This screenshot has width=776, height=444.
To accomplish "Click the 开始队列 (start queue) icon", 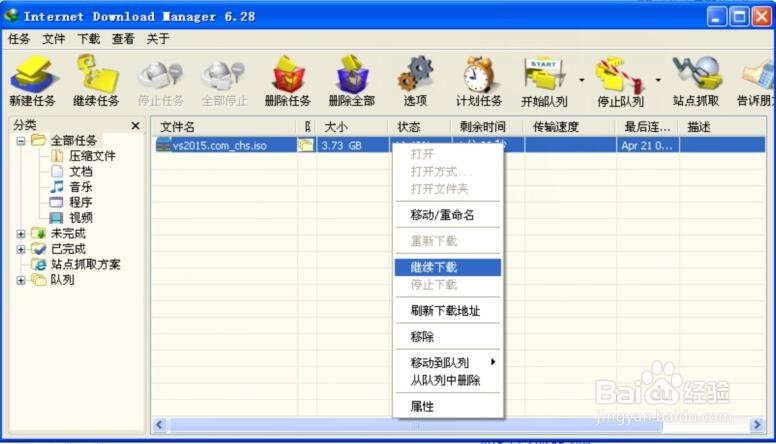I will click(544, 80).
